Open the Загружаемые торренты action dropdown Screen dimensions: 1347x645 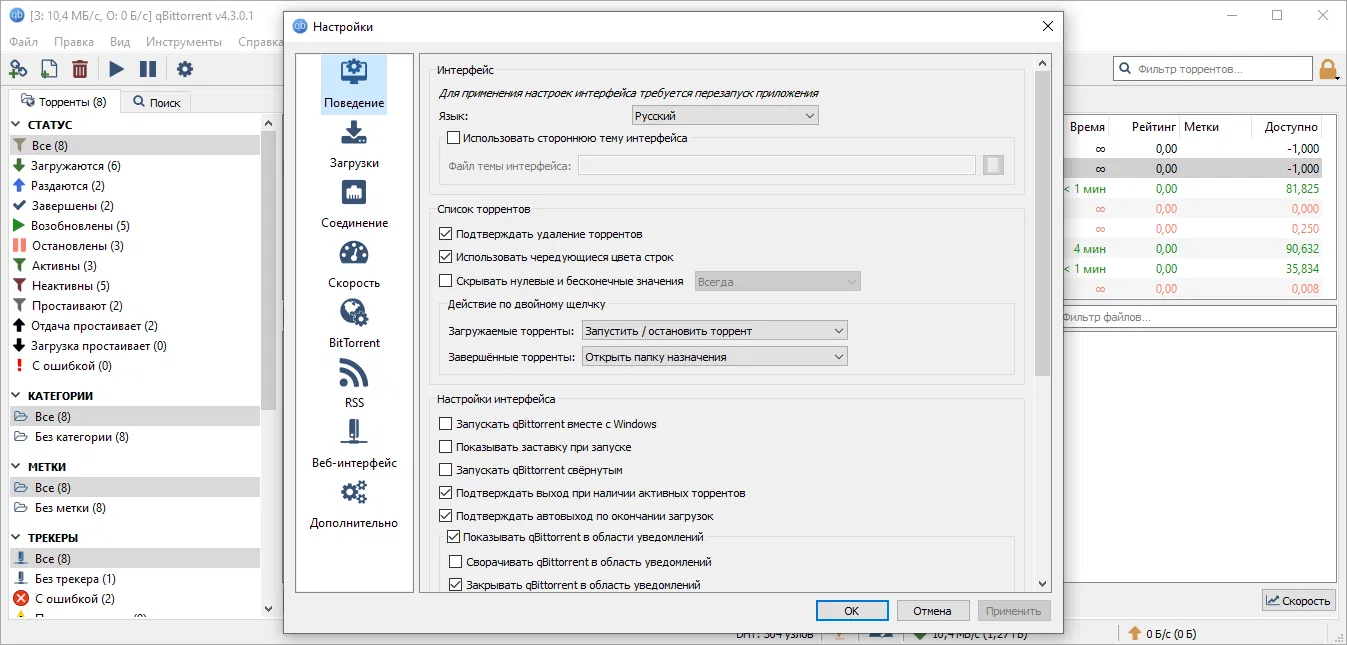(714, 330)
